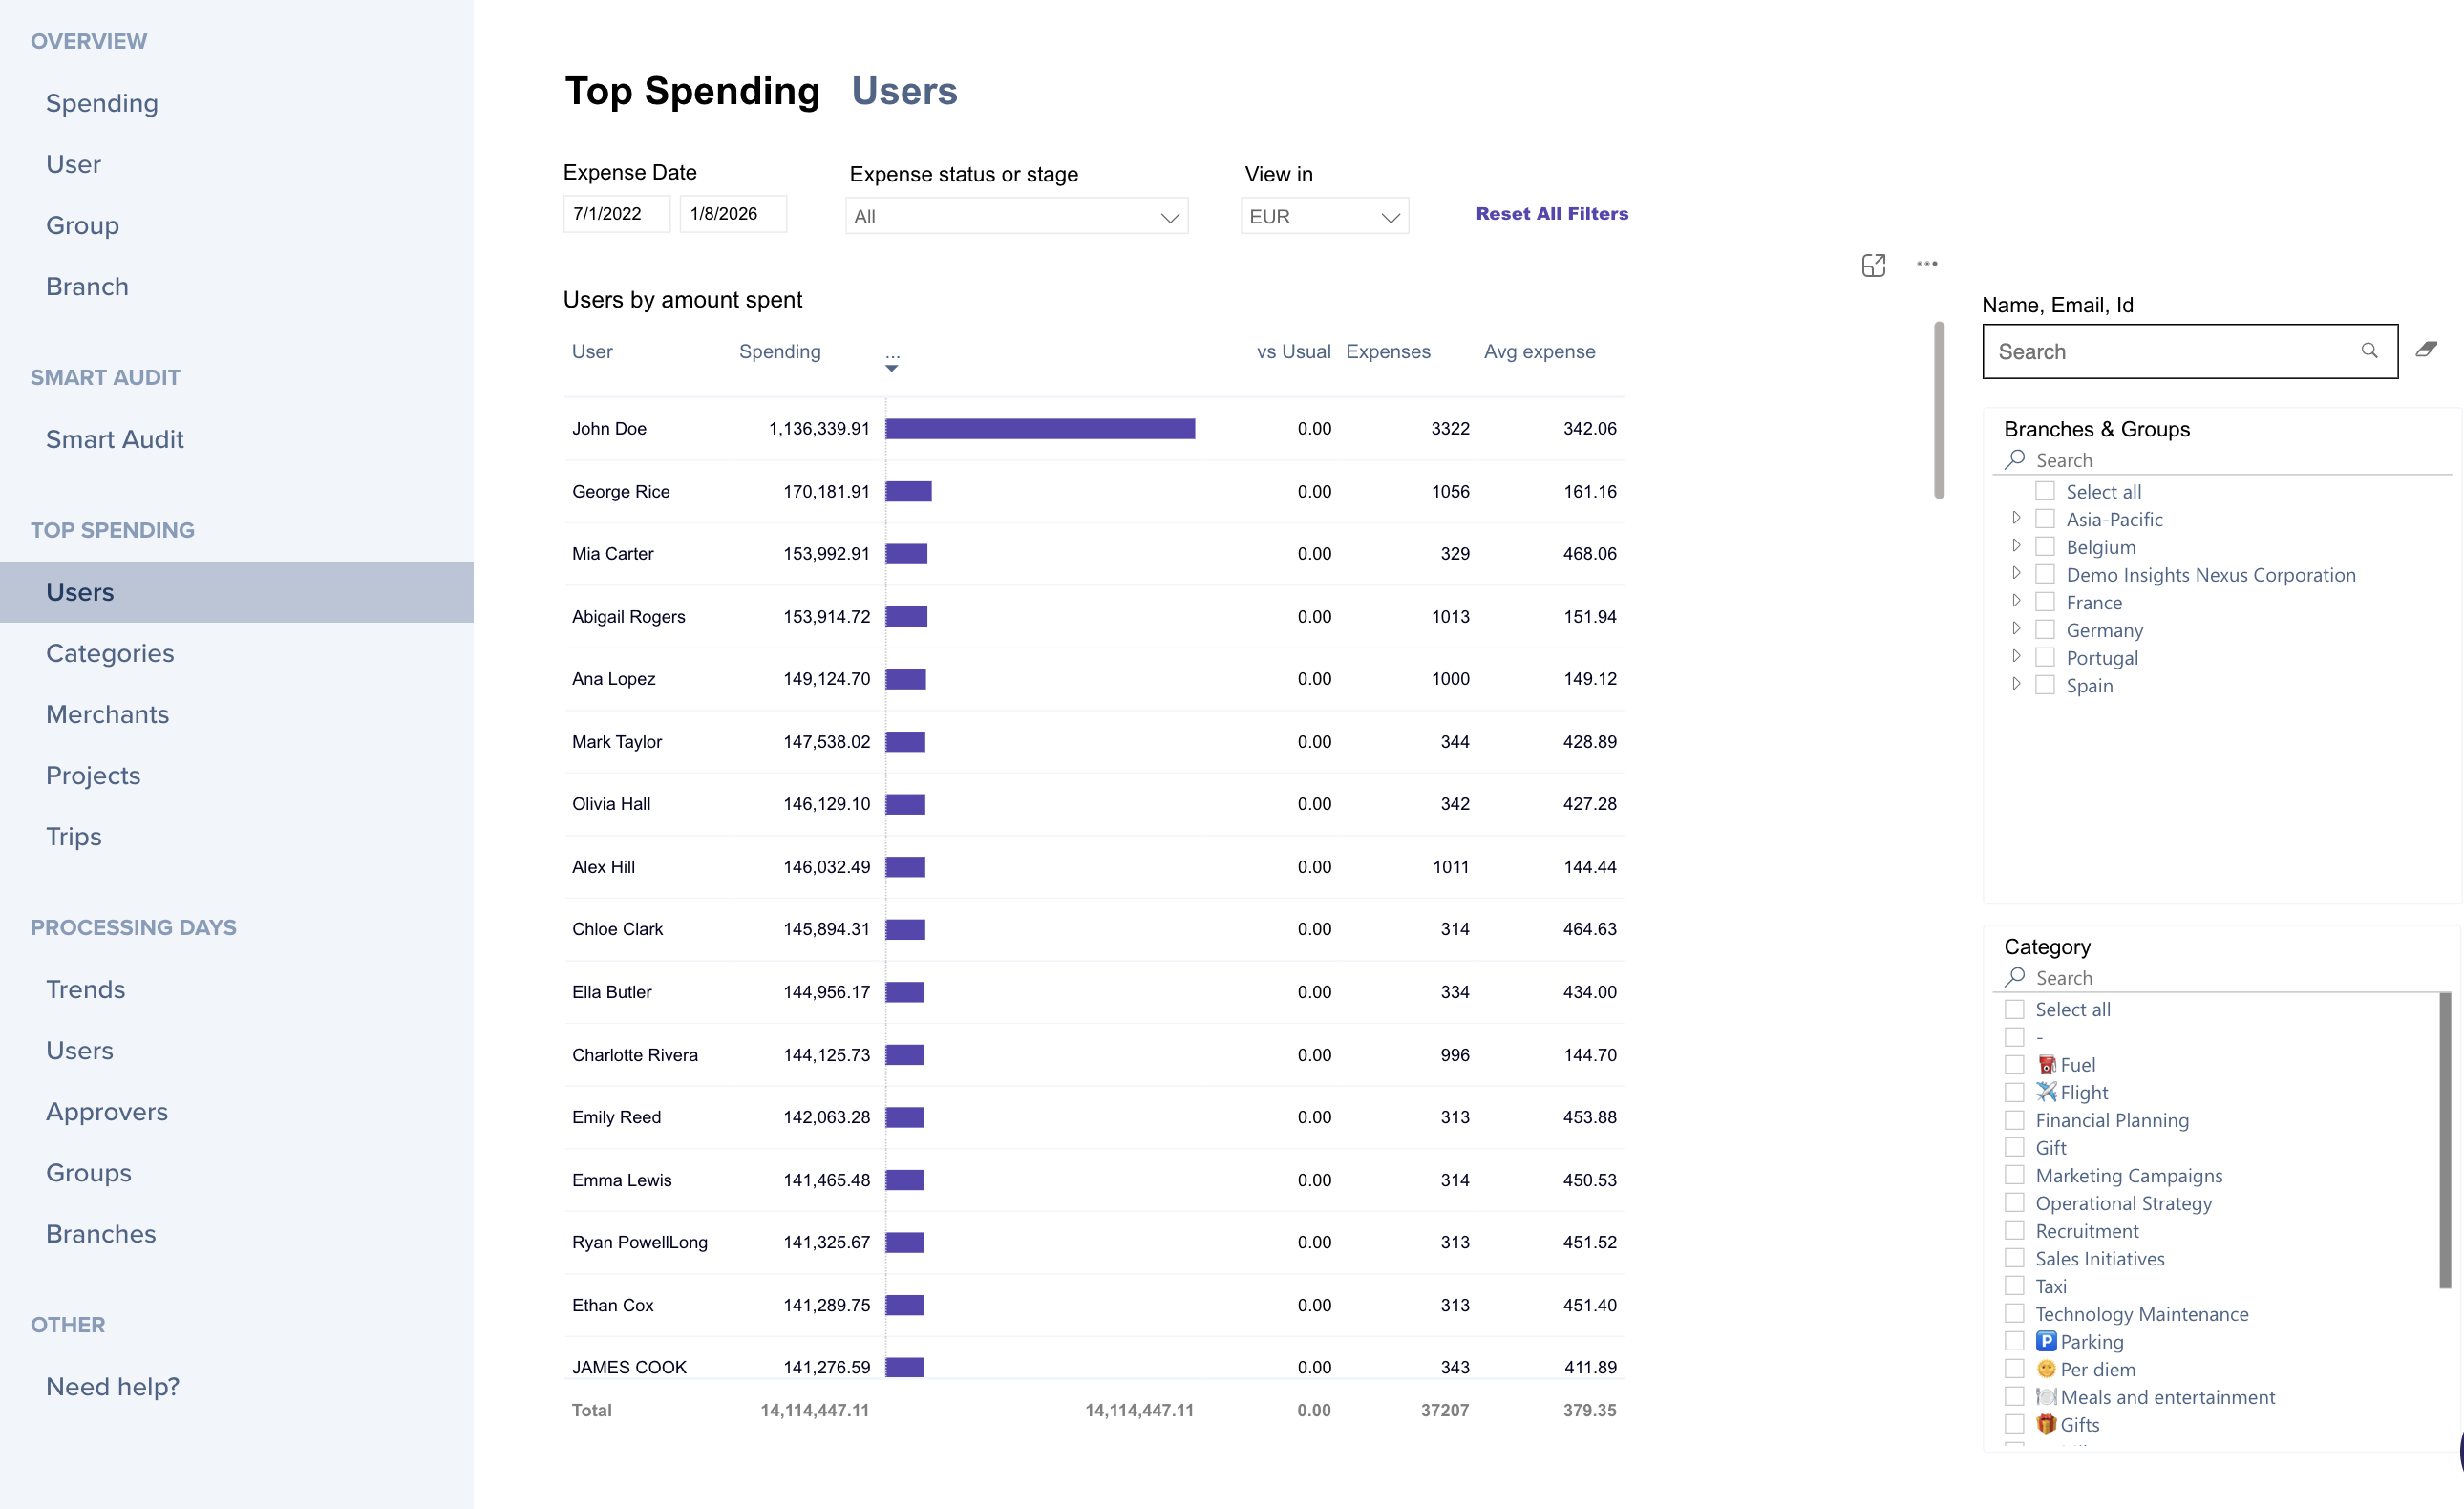Click John Doe's purple spending bar
2464x1509 pixels.
(1039, 429)
